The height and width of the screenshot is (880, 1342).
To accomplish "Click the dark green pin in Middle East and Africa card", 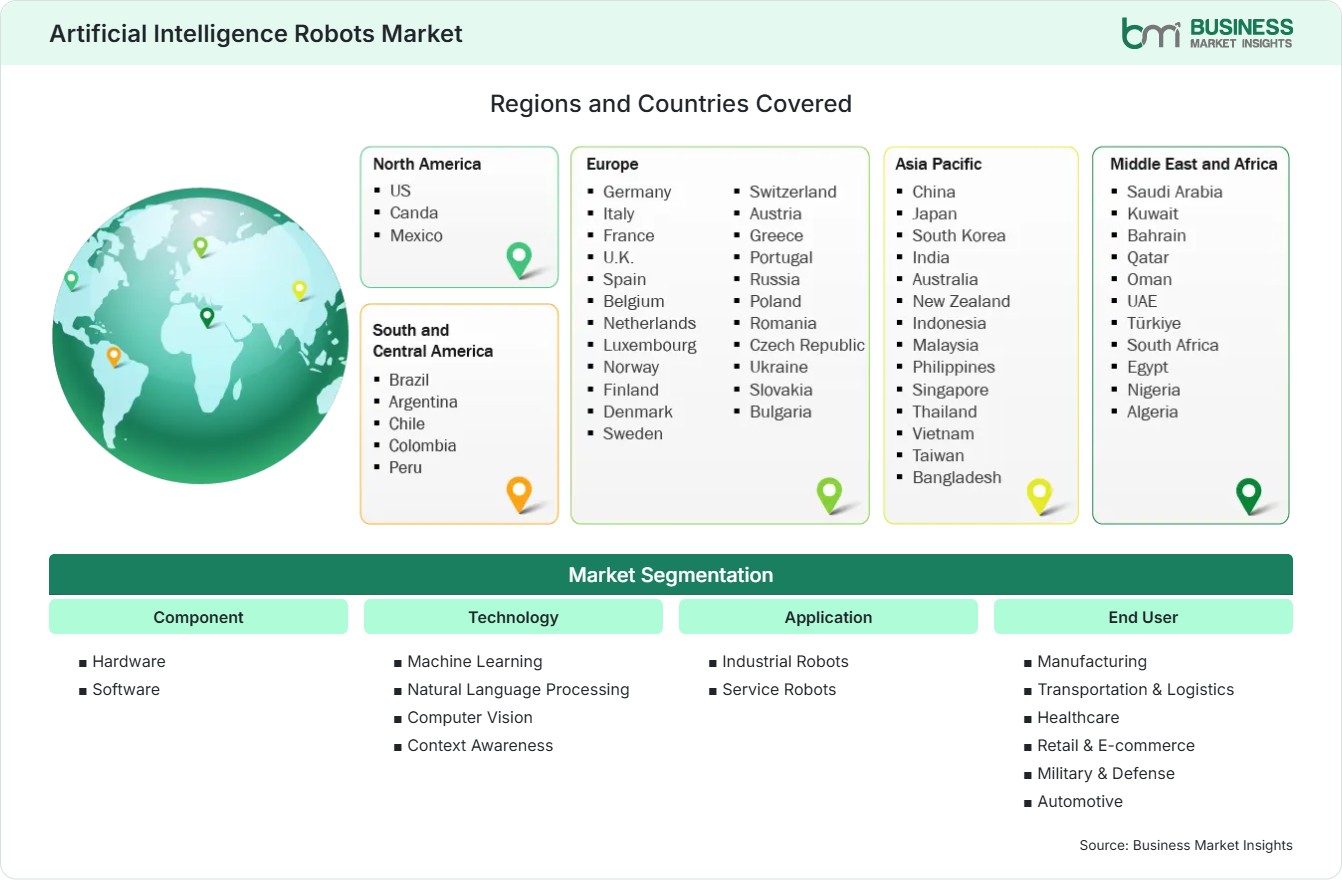I will coord(1249,495).
